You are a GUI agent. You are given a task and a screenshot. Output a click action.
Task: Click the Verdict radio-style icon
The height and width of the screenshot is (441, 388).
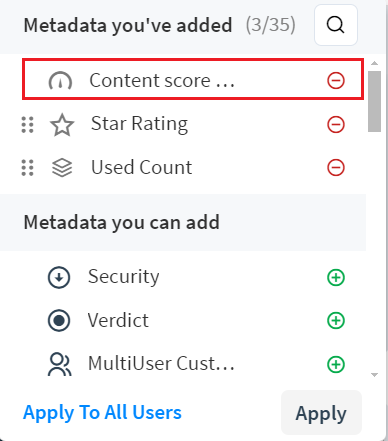click(59, 321)
